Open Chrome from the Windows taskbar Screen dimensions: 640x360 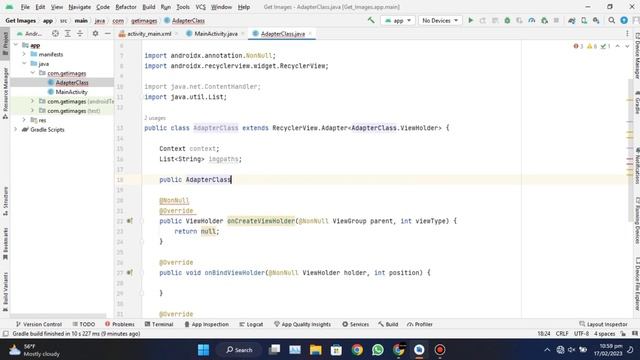(x=357, y=350)
